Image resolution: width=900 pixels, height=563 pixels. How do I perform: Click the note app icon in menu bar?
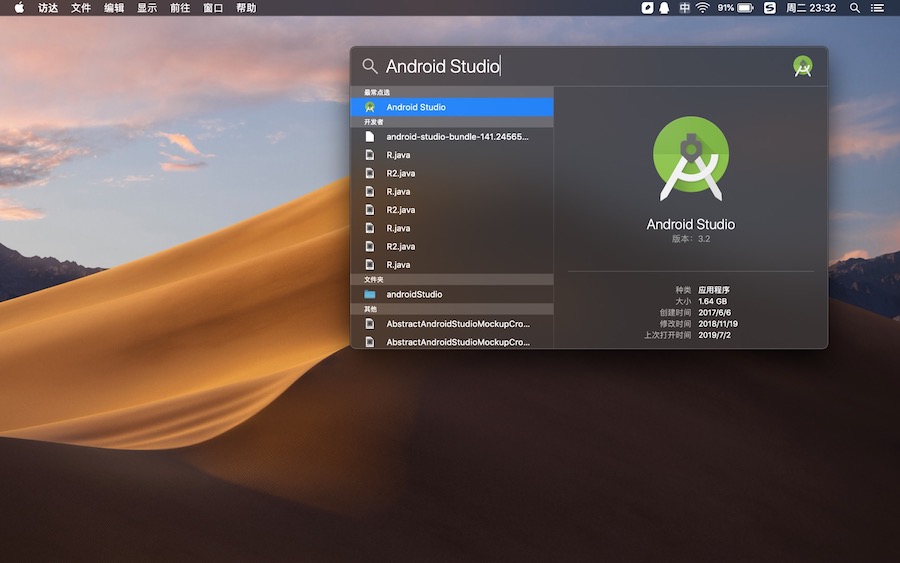[x=647, y=7]
